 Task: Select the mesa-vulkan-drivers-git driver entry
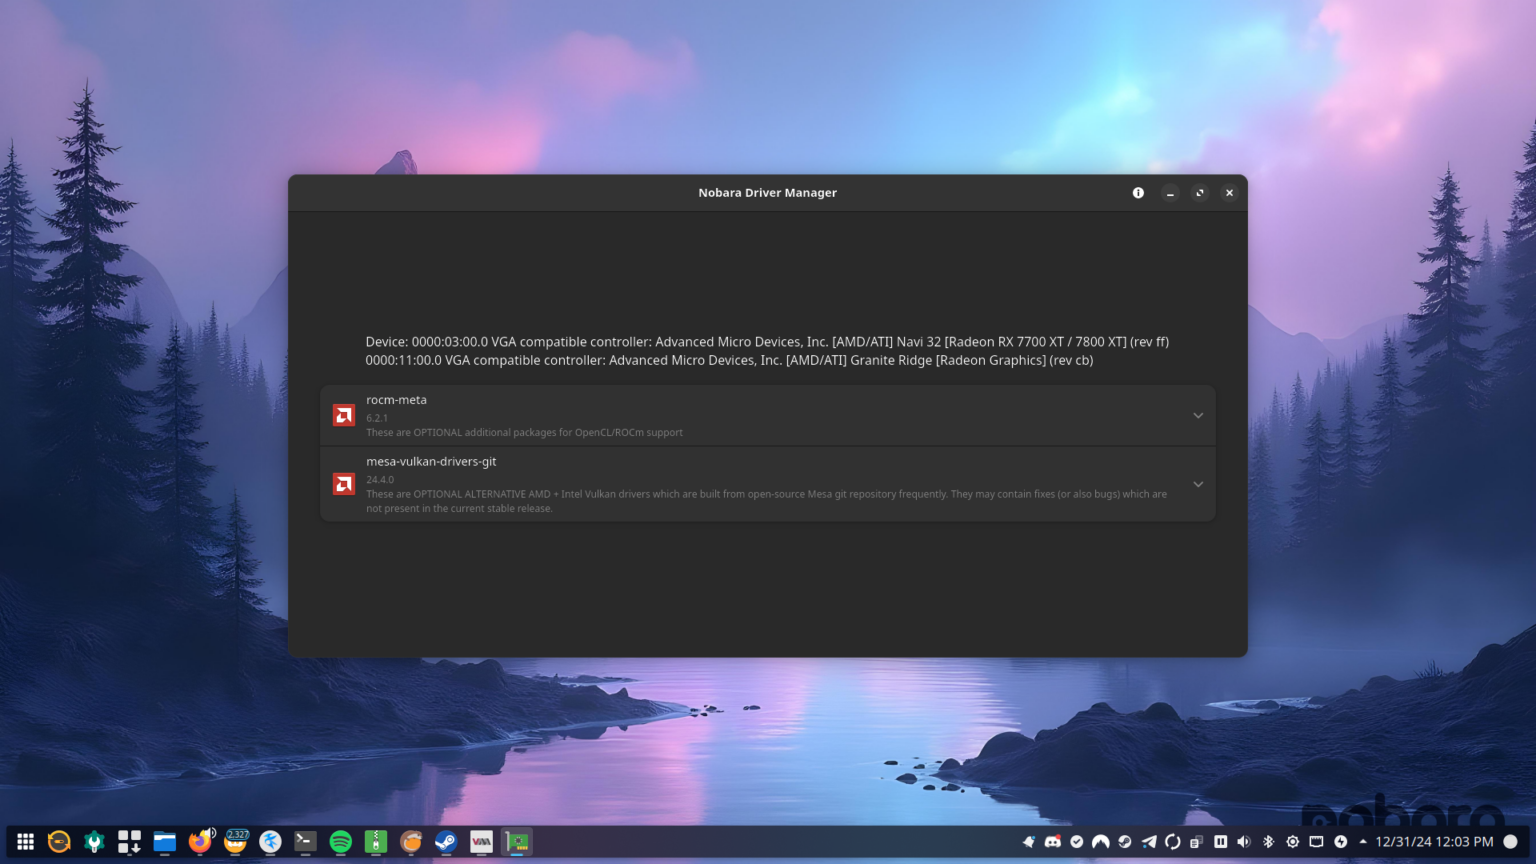700,483
